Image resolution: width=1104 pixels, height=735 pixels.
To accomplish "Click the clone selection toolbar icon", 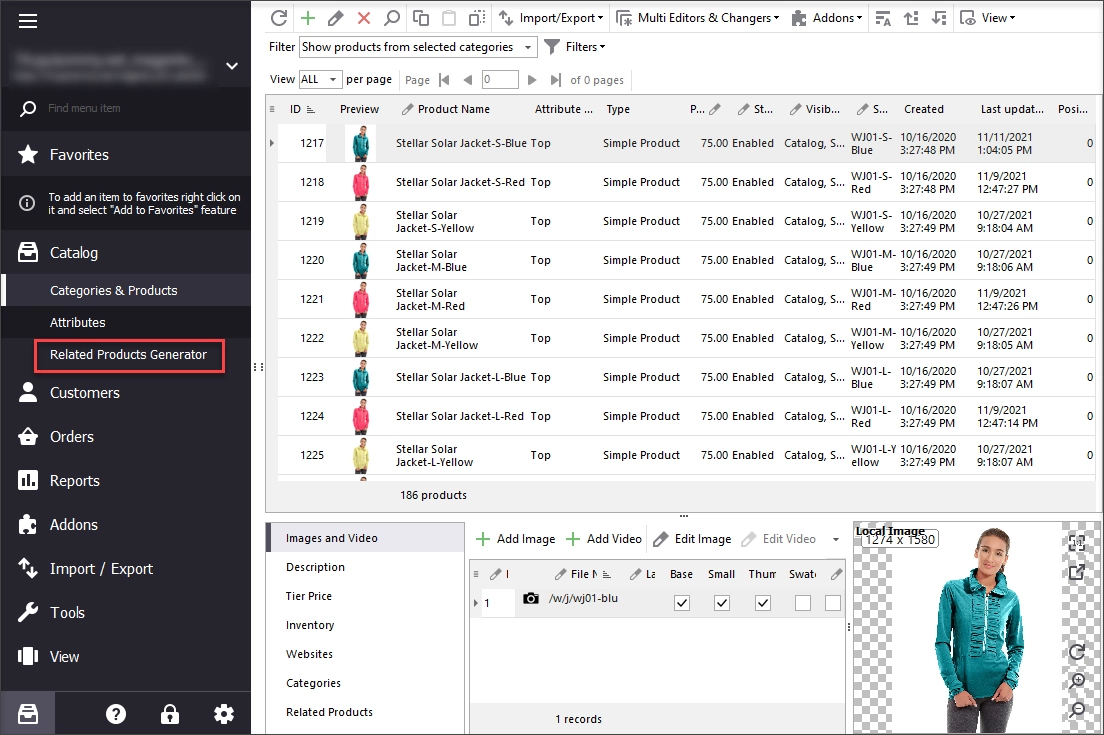I will (x=477, y=18).
